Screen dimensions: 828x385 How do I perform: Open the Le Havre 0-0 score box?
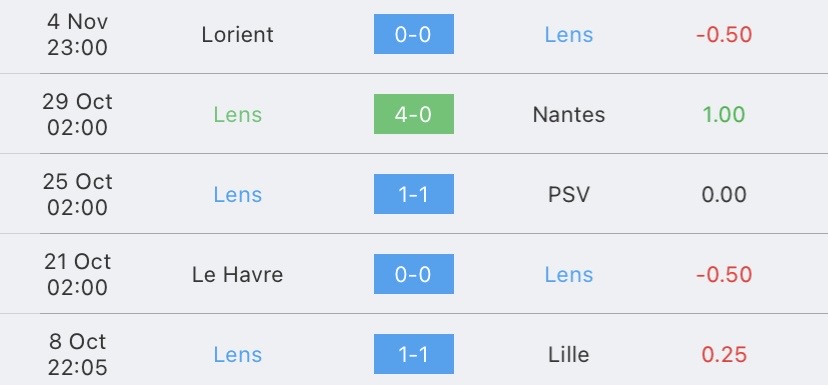(413, 274)
